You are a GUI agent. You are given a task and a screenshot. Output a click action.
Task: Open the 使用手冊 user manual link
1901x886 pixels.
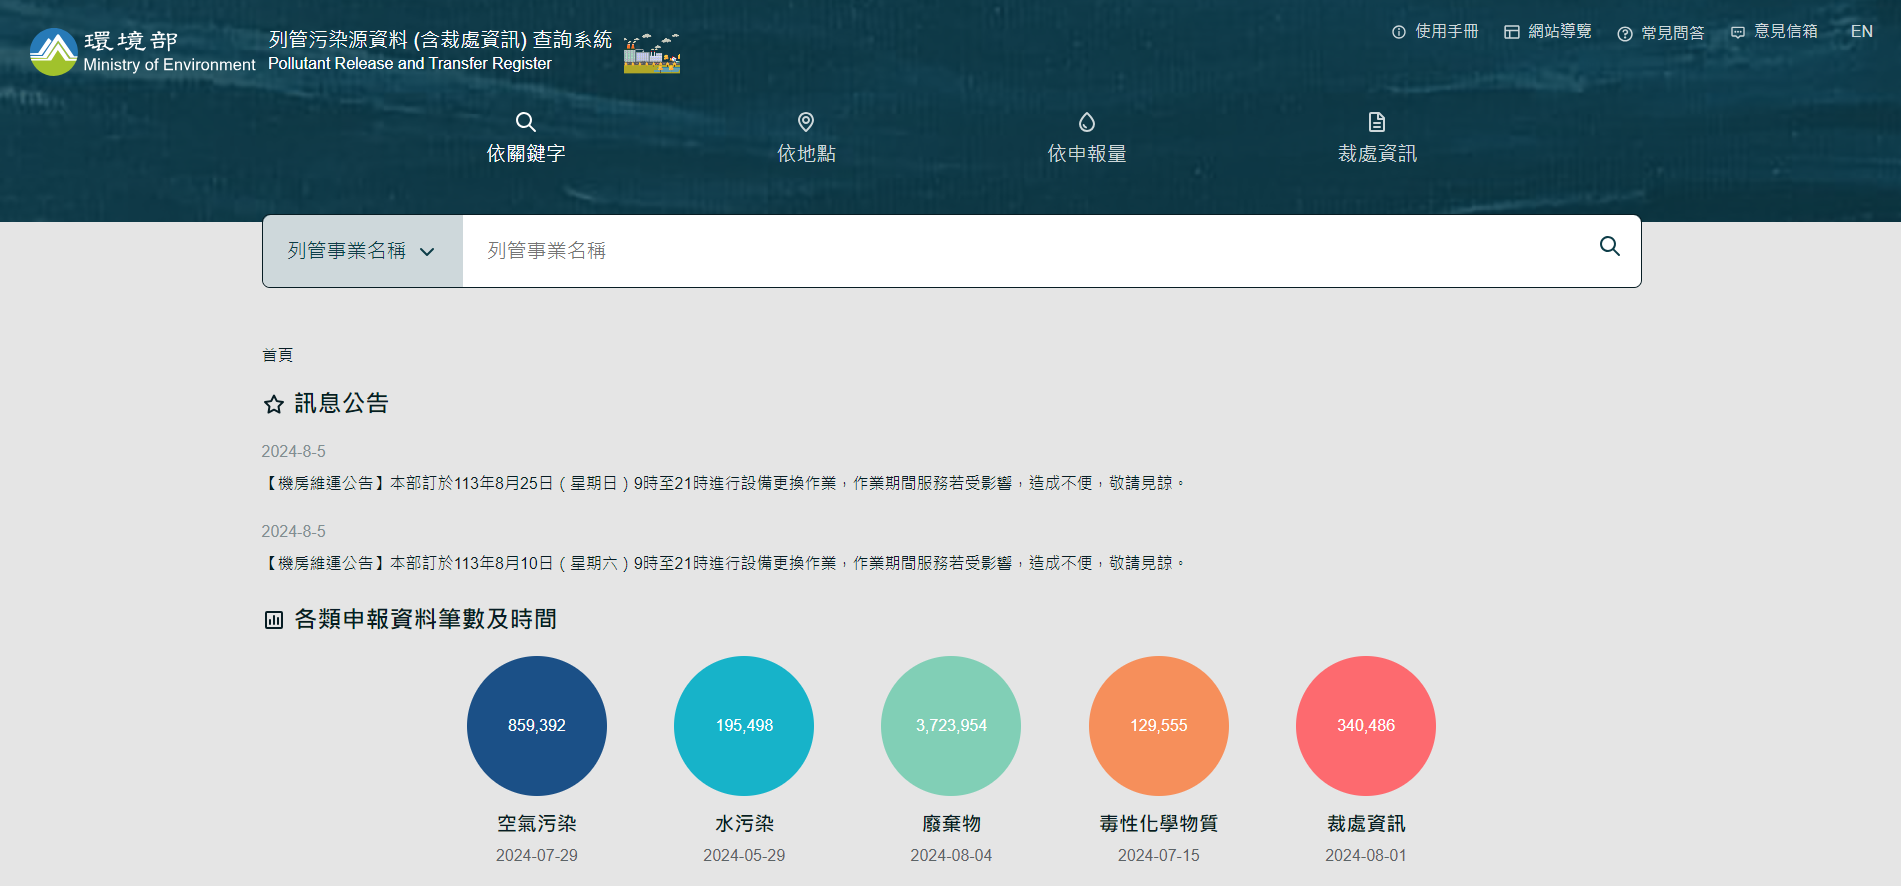click(x=1435, y=32)
